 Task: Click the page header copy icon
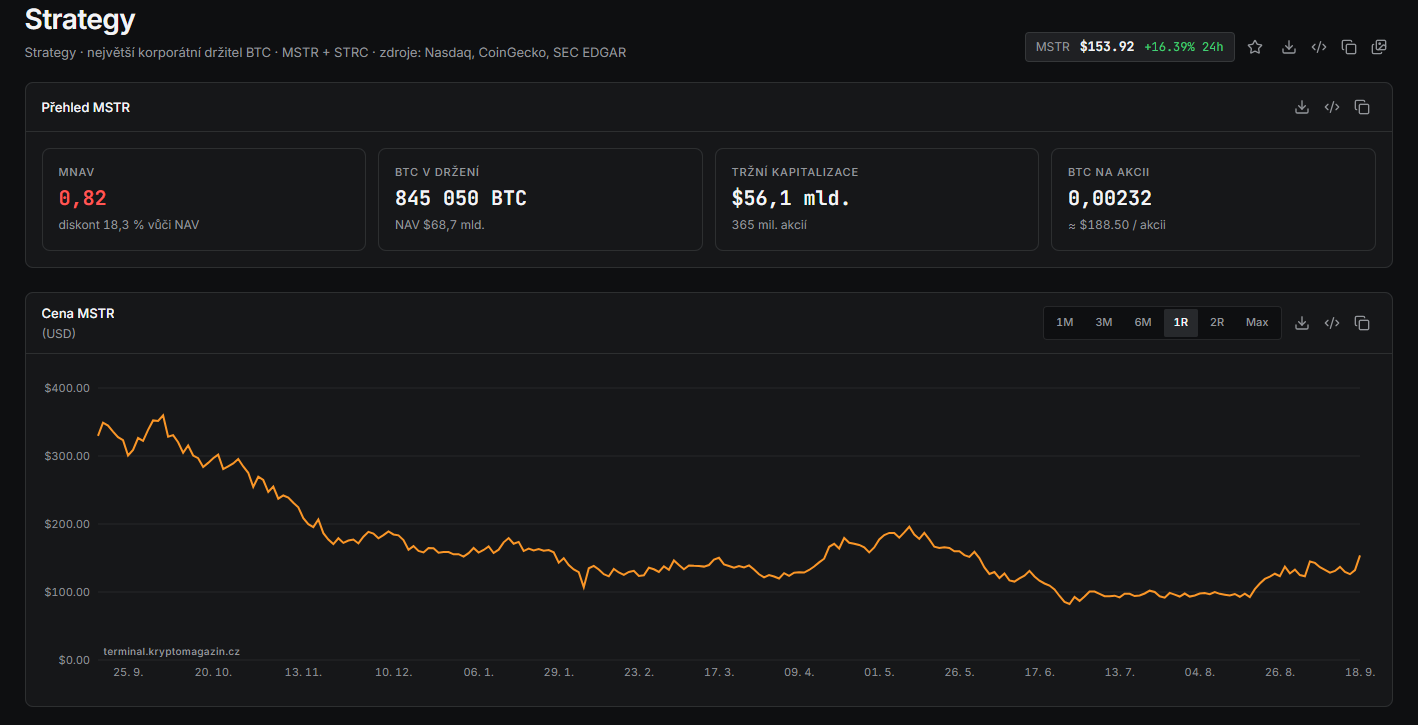1349,47
